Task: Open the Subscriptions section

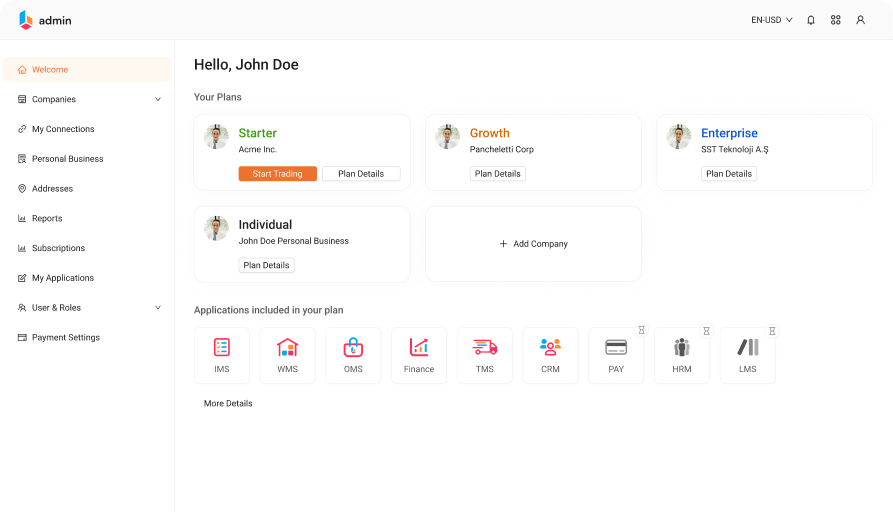Action: 87,248
